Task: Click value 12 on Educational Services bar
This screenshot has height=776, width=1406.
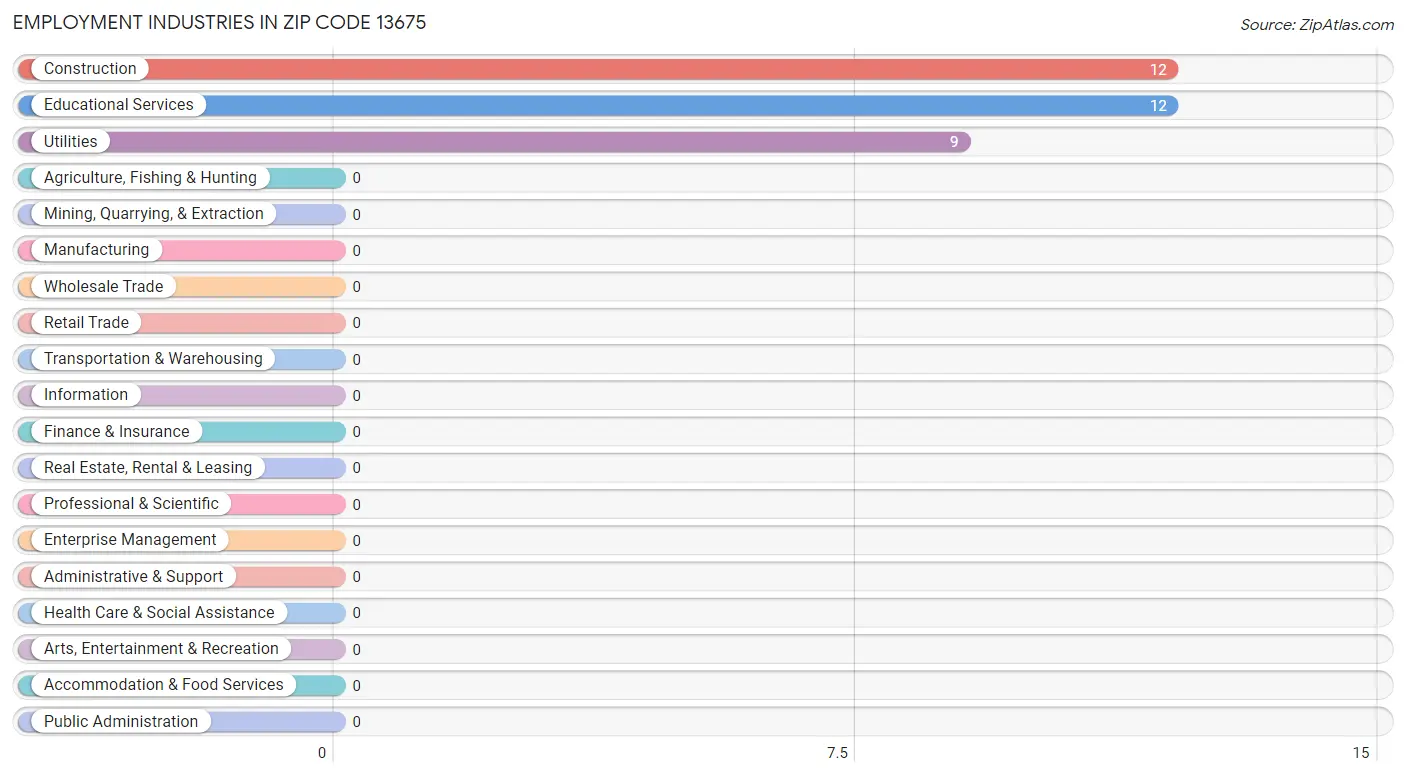Action: pyautogui.click(x=1158, y=106)
